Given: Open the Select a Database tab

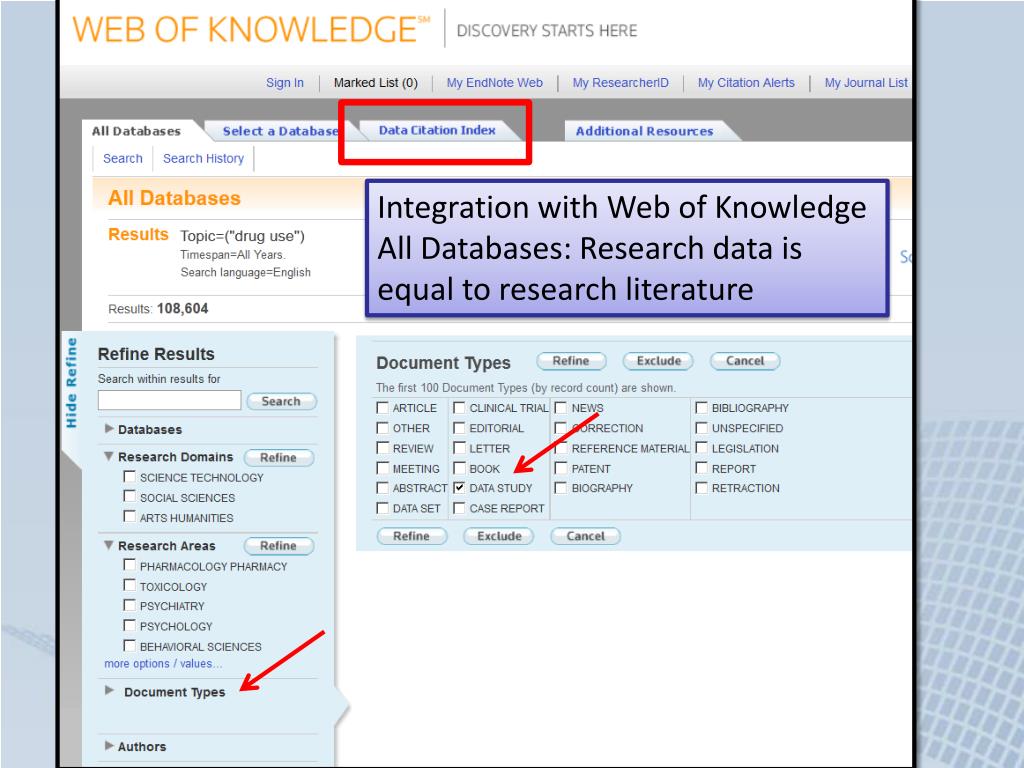Looking at the screenshot, I should point(280,131).
